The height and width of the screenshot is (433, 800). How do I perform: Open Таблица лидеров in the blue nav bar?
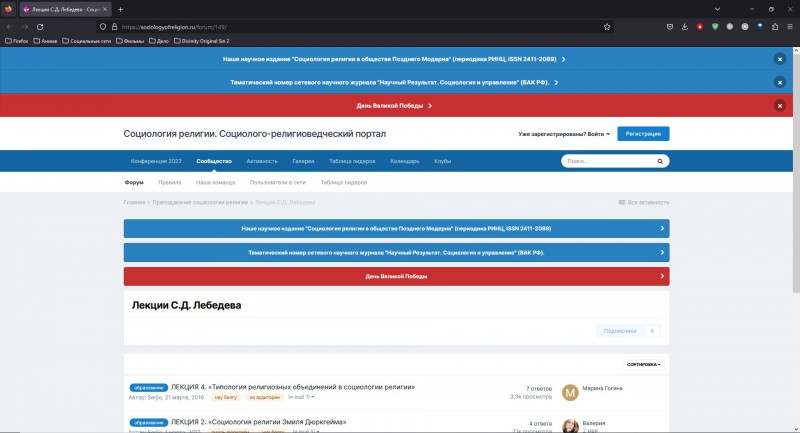[x=352, y=161]
